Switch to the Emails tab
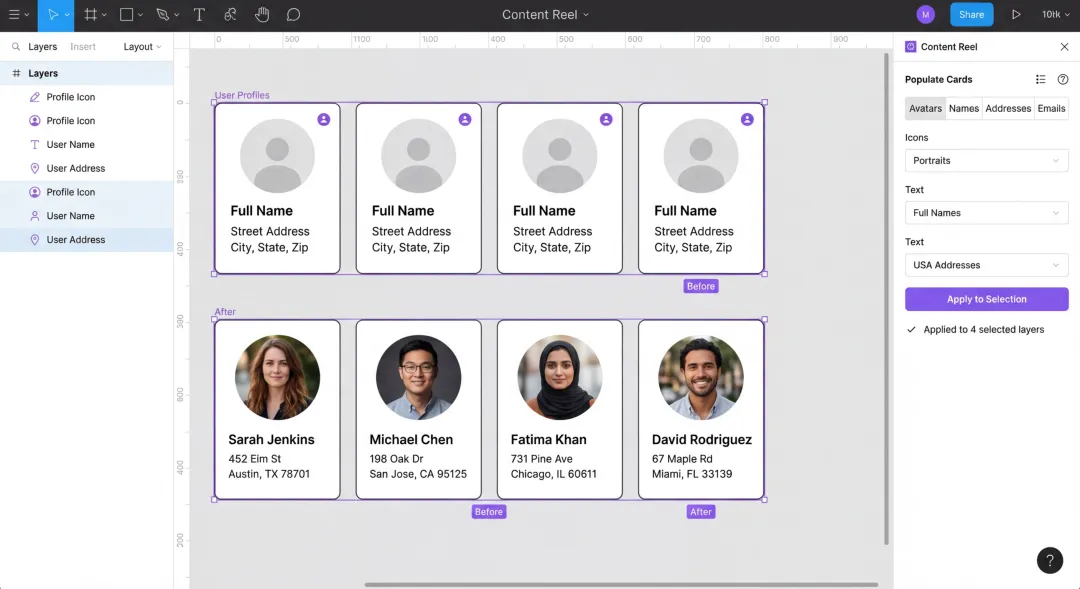Image resolution: width=1080 pixels, height=589 pixels. pyautogui.click(x=1051, y=109)
